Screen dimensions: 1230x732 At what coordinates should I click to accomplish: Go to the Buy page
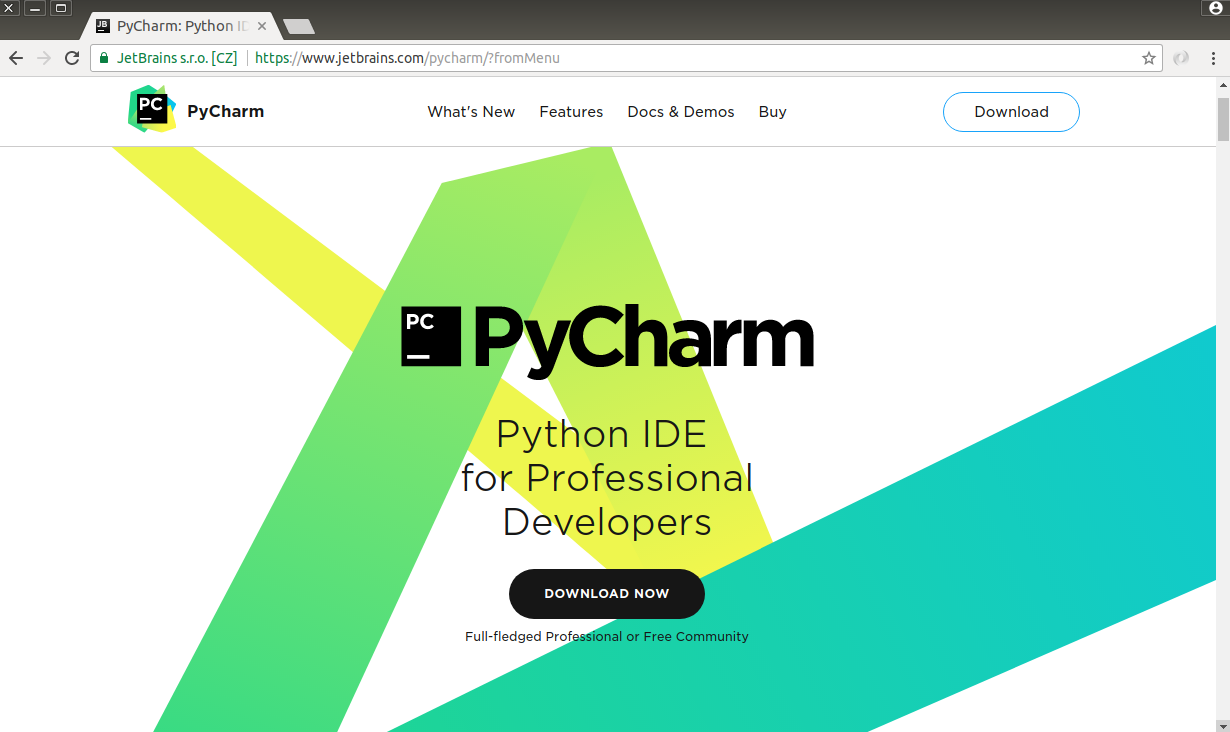point(772,112)
